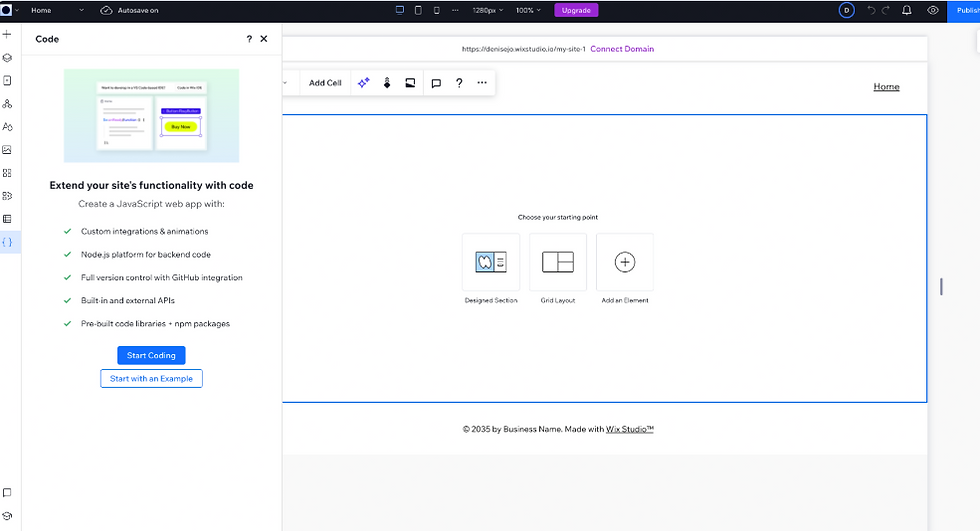Switch to mobile breakpoint view
The width and height of the screenshot is (980, 531).
tap(436, 10)
